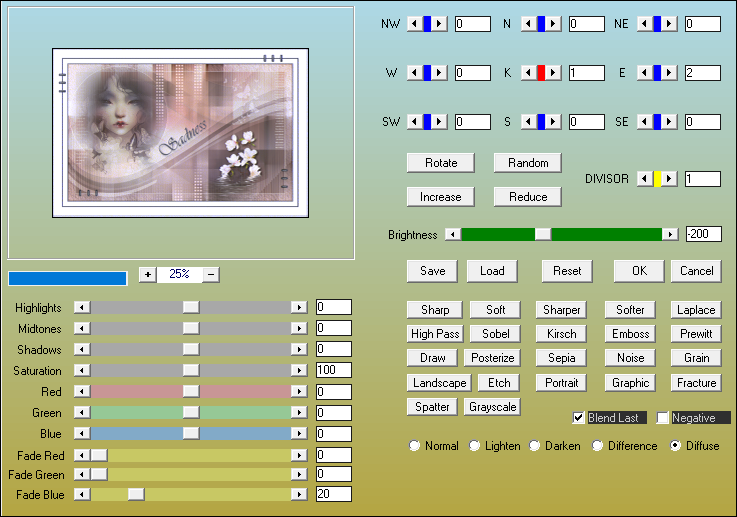Click the Random button
The image size is (737, 517).
coord(527,163)
